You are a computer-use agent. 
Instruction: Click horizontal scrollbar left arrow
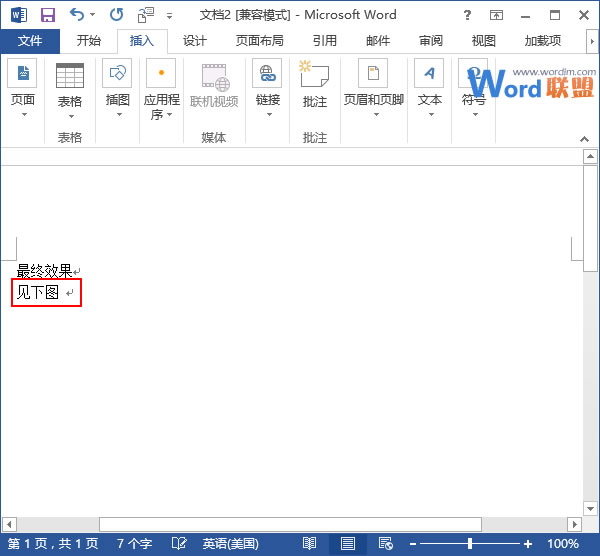coord(9,524)
